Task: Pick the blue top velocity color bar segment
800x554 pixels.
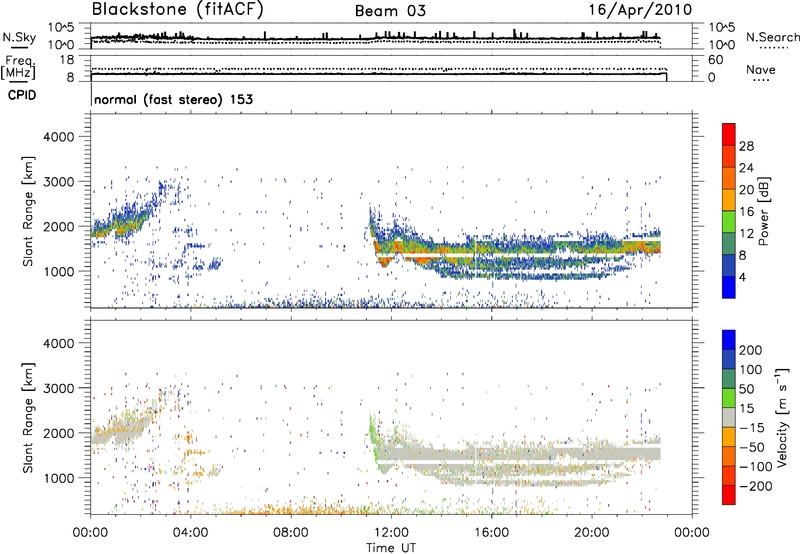Action: (729, 340)
